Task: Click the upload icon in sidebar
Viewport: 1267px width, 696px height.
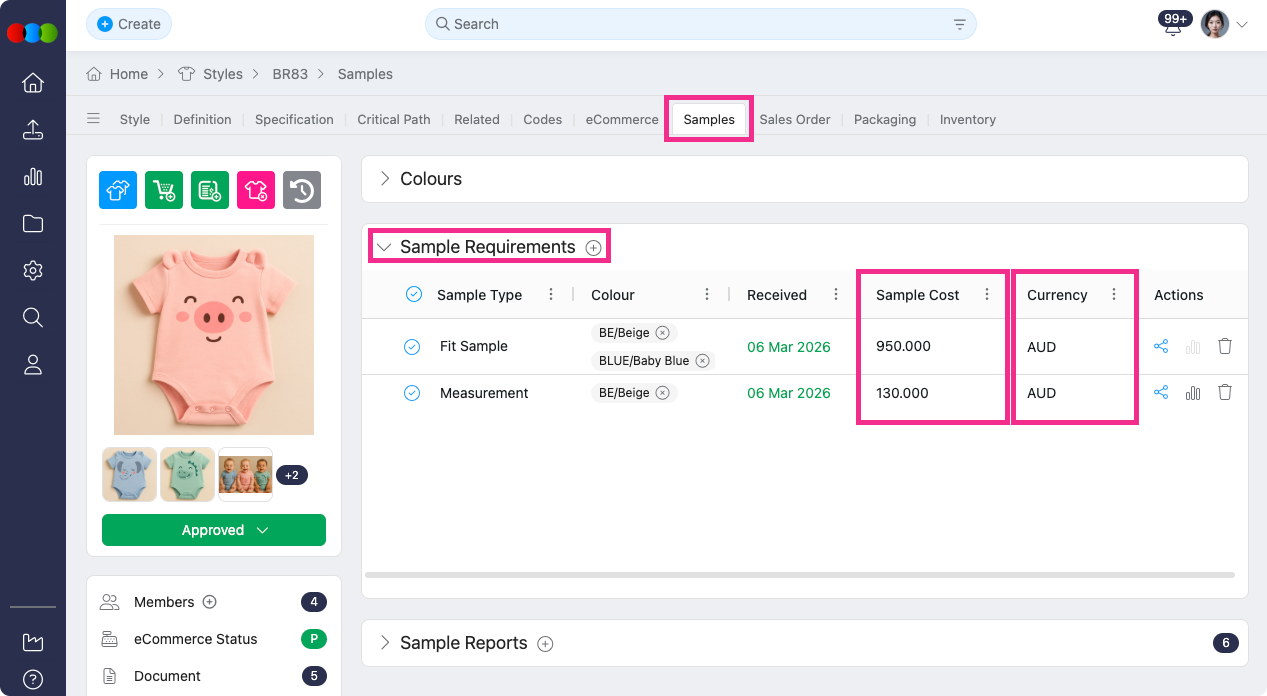Action: tap(33, 130)
